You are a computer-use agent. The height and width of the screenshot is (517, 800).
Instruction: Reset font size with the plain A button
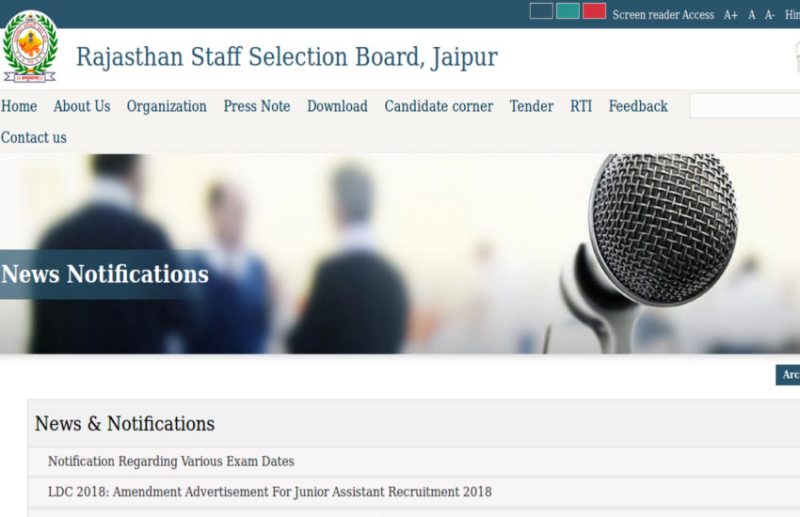click(x=752, y=15)
